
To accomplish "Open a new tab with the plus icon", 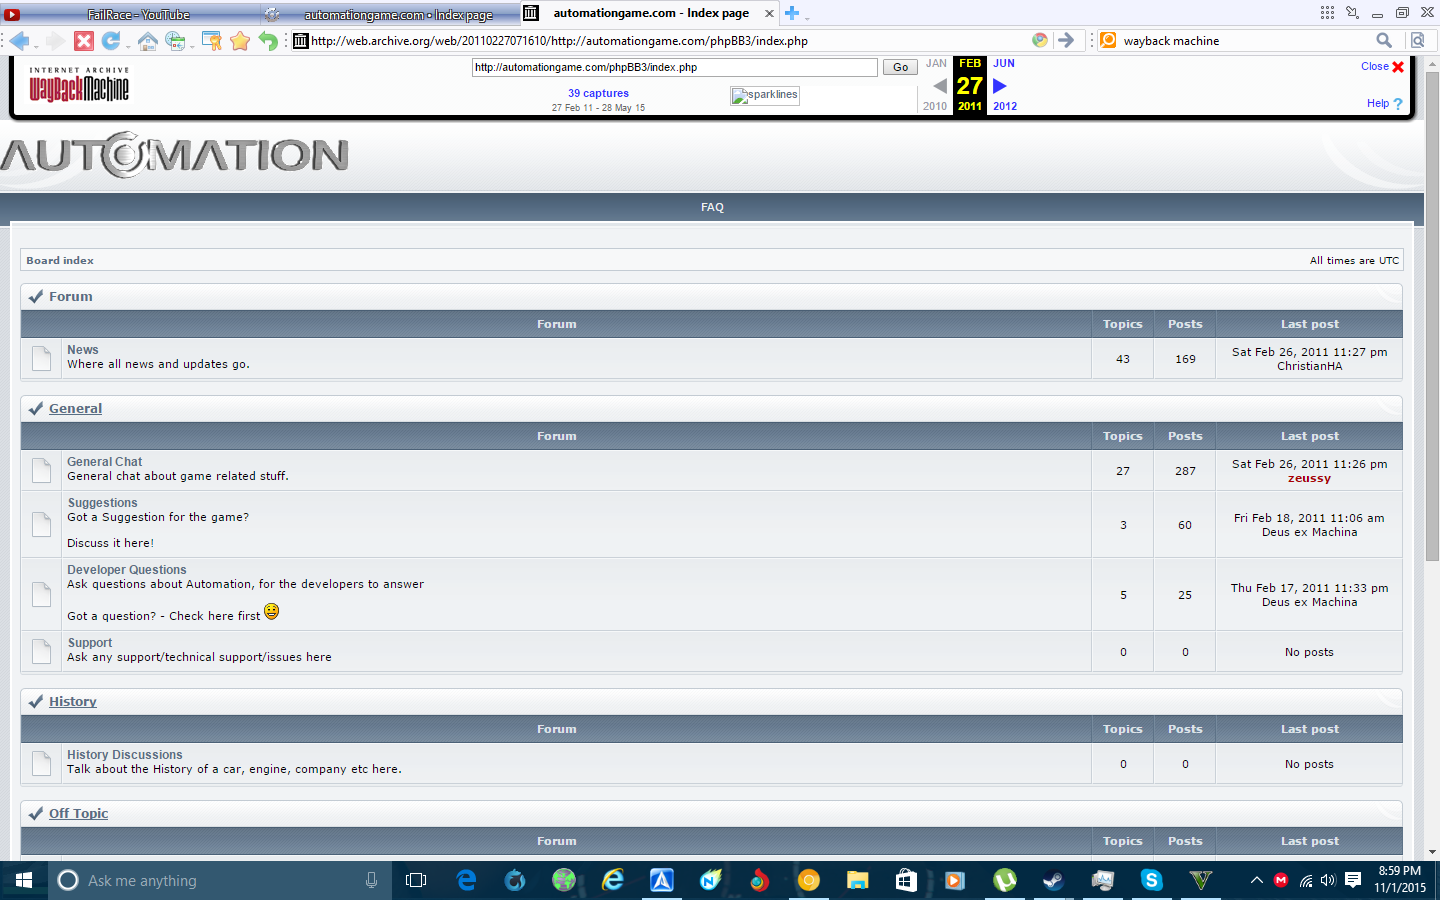I will click(792, 13).
